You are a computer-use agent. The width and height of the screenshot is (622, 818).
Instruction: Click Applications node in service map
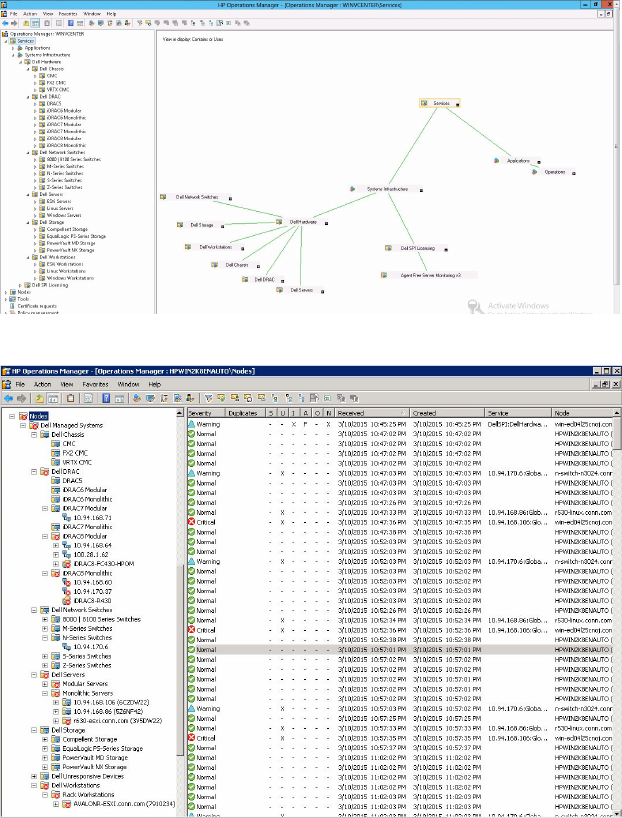pos(518,161)
